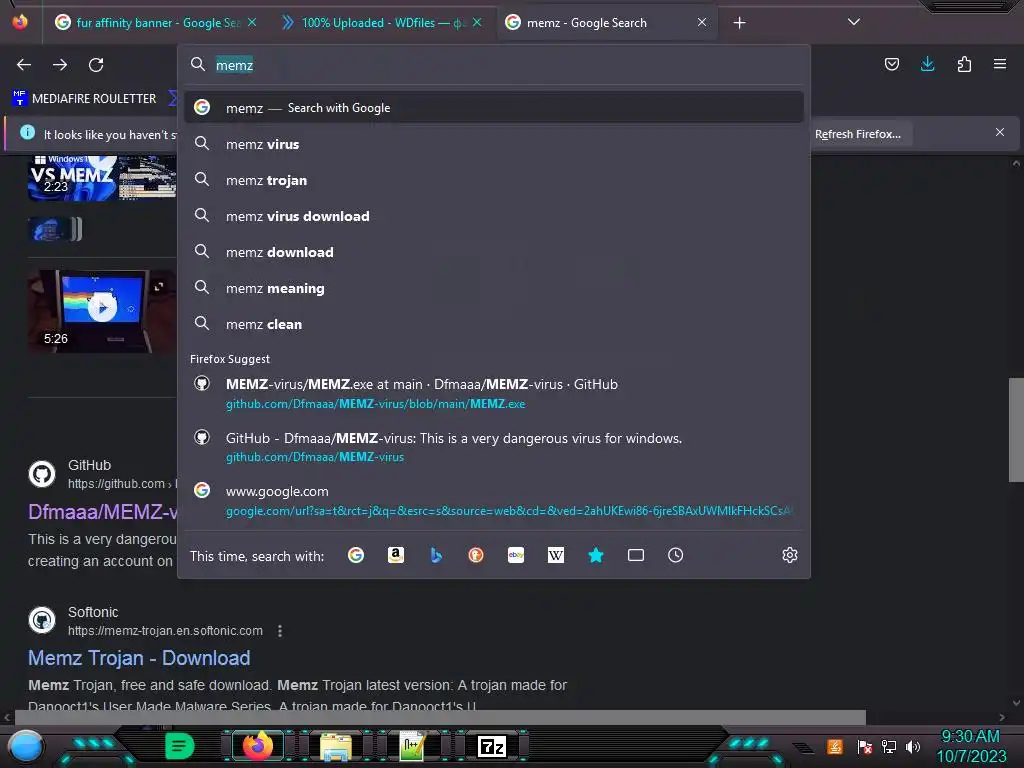Close the memz Google Search tab

tap(702, 22)
